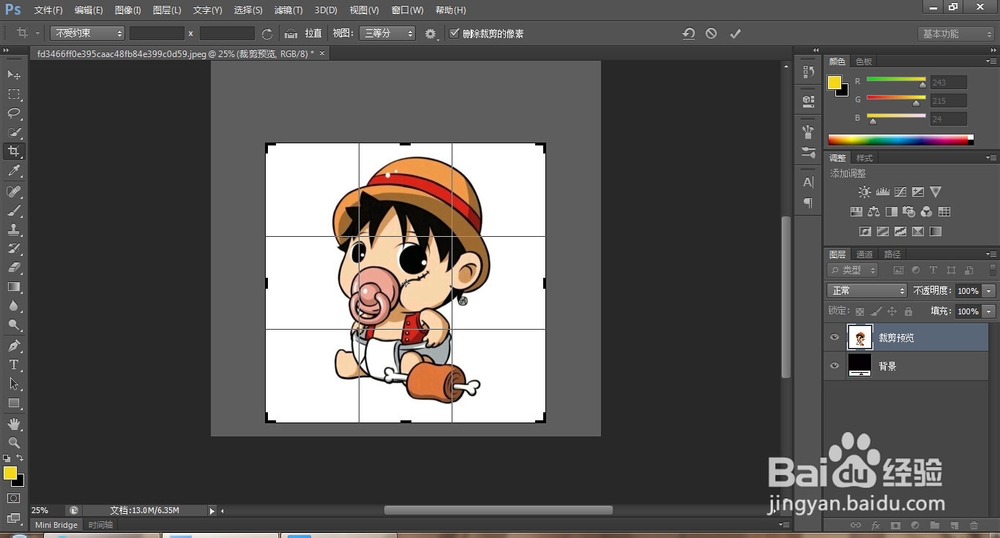Image resolution: width=1000 pixels, height=538 pixels.
Task: Select the Lasso tool
Action: coord(13,113)
